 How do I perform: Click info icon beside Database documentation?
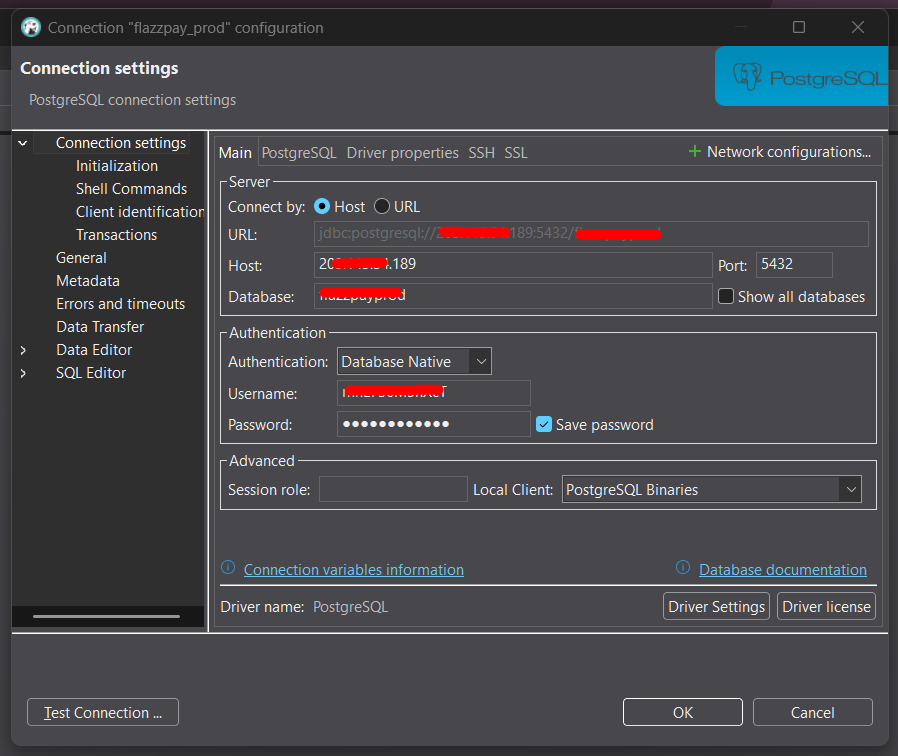pyautogui.click(x=683, y=568)
